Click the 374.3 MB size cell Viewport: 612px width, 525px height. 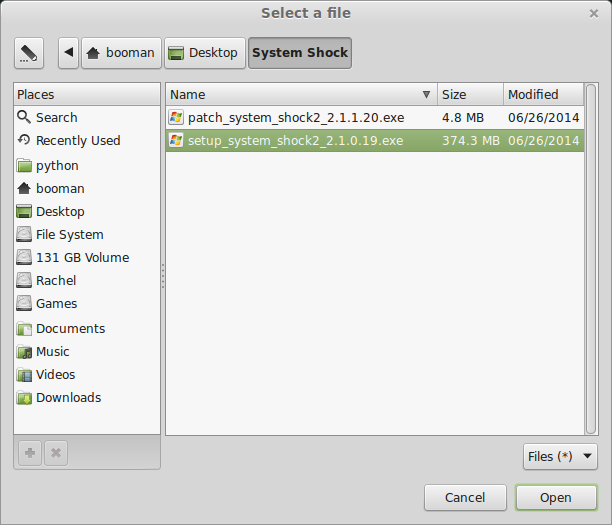(x=471, y=141)
